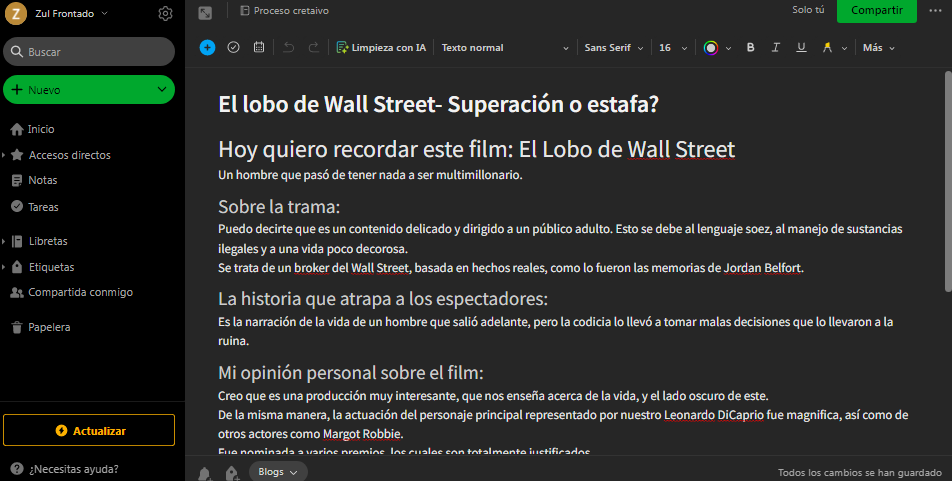Expand the Libretas tree arrow
The image size is (952, 481).
(4, 241)
